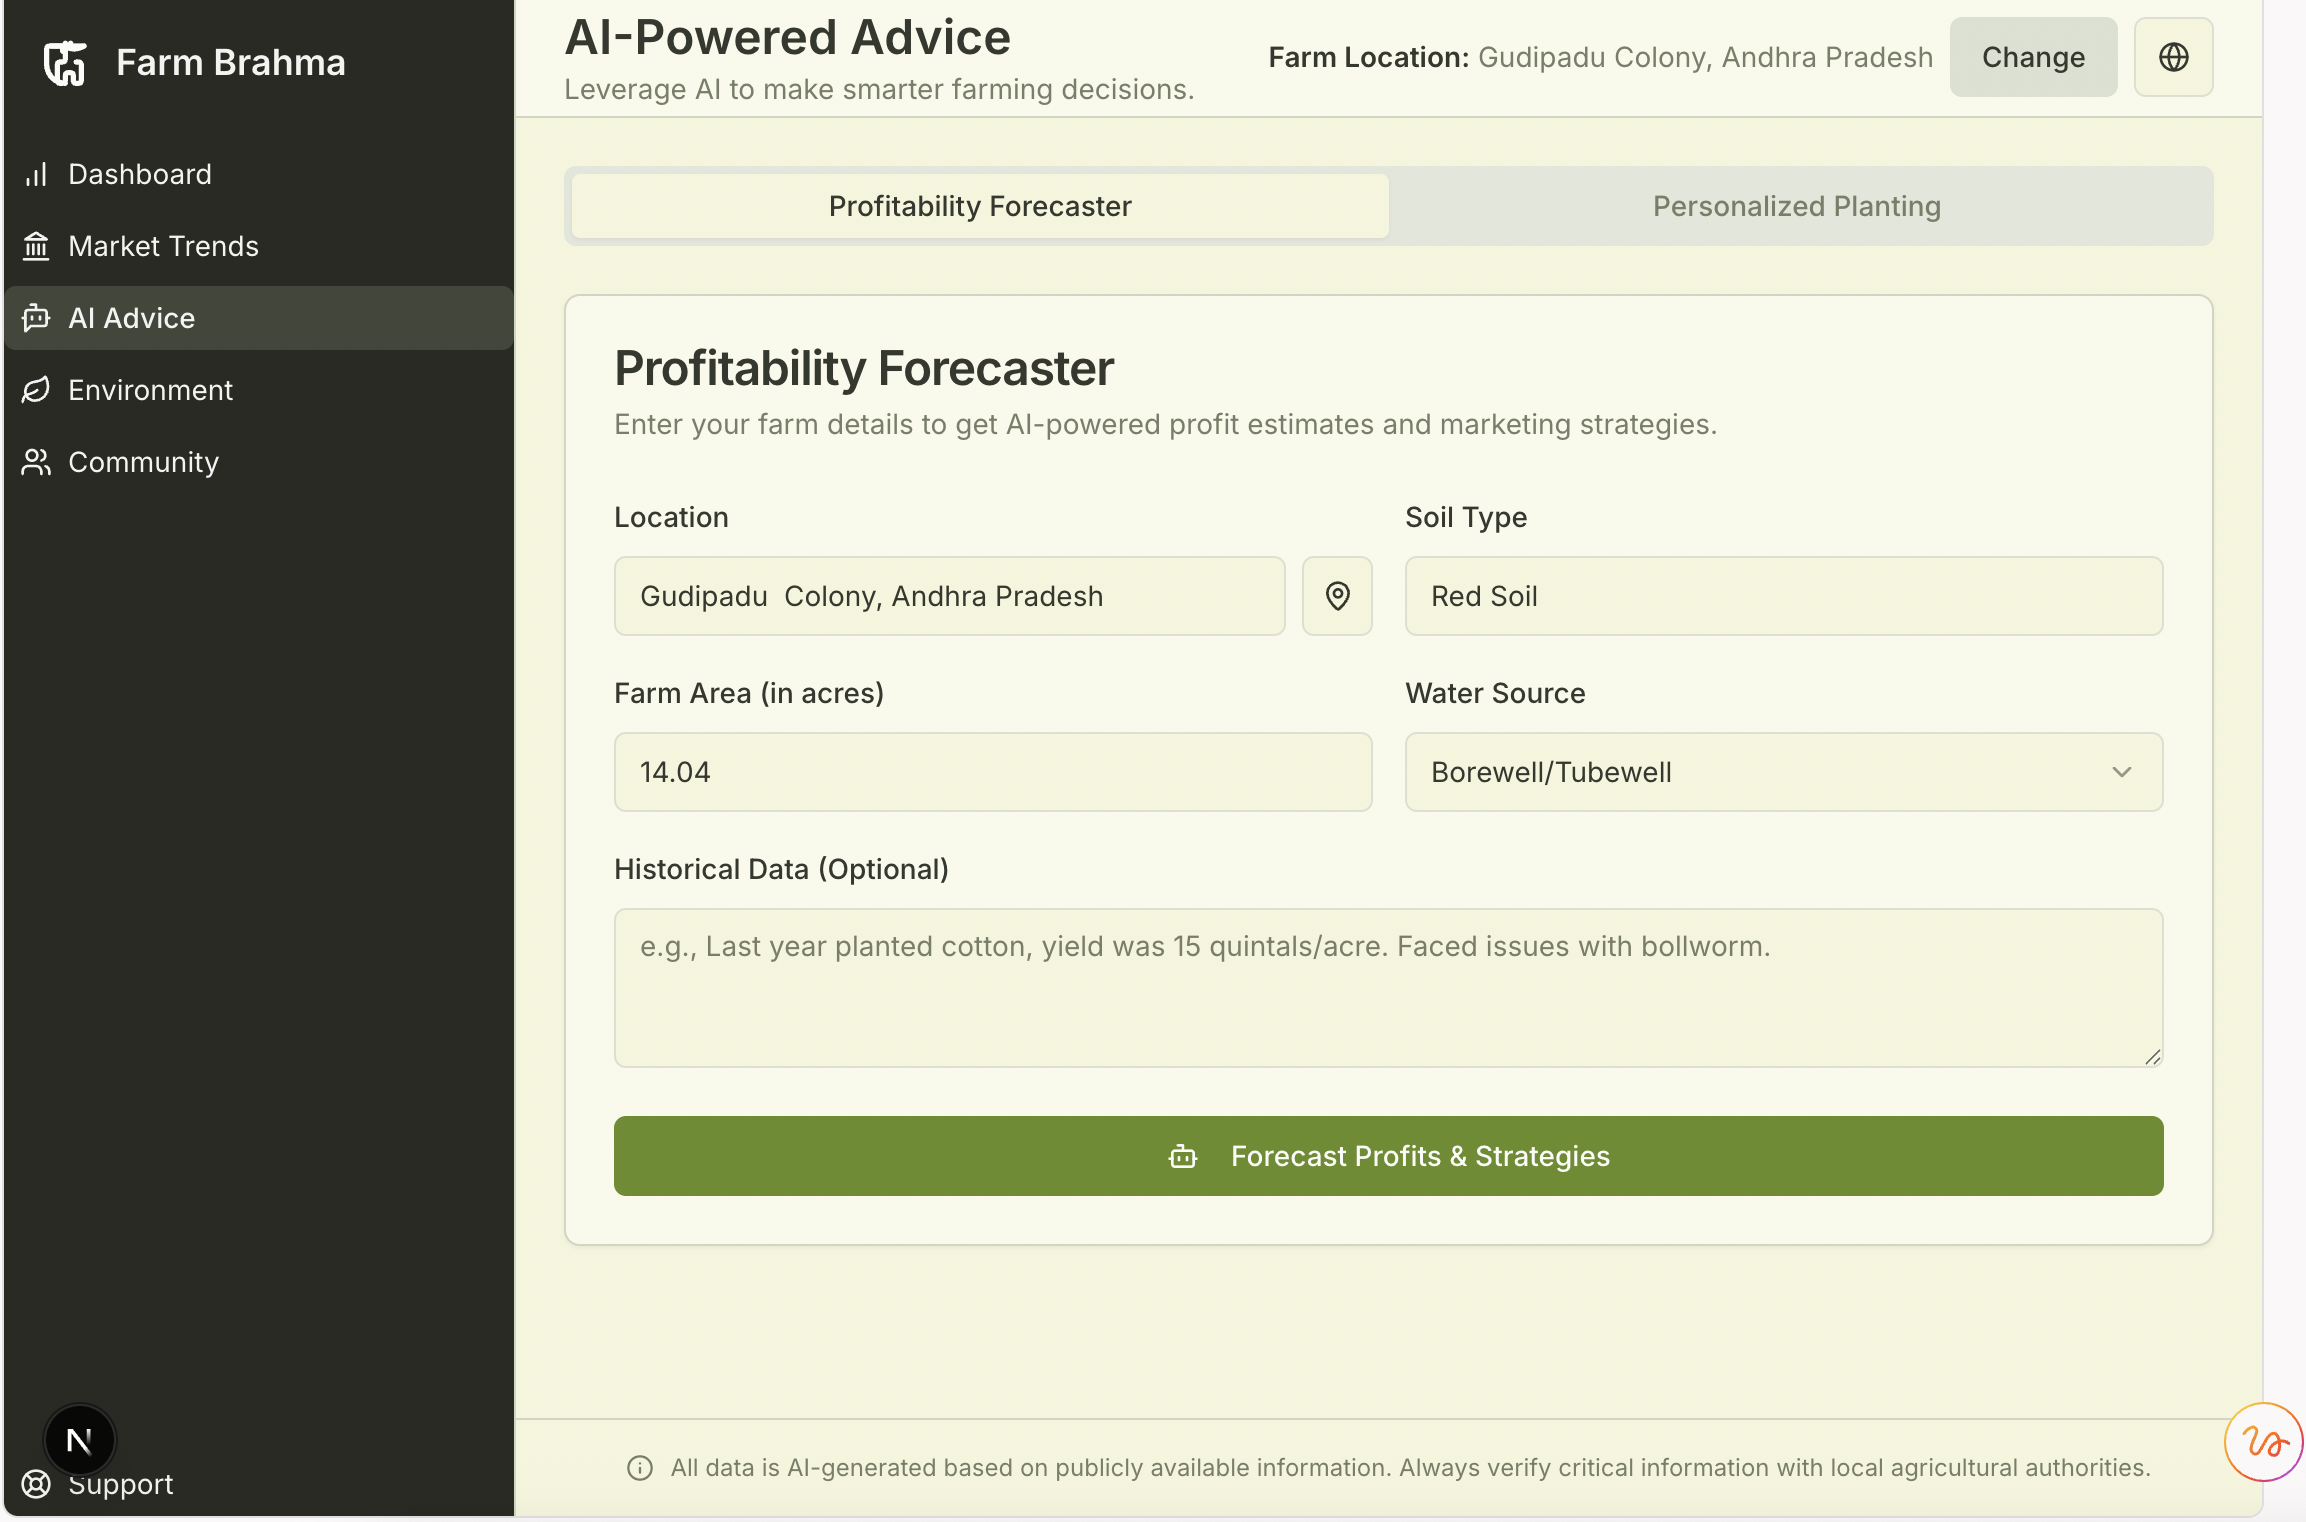This screenshot has height=1522, width=2306.
Task: Click the globe language icon
Action: click(2173, 58)
